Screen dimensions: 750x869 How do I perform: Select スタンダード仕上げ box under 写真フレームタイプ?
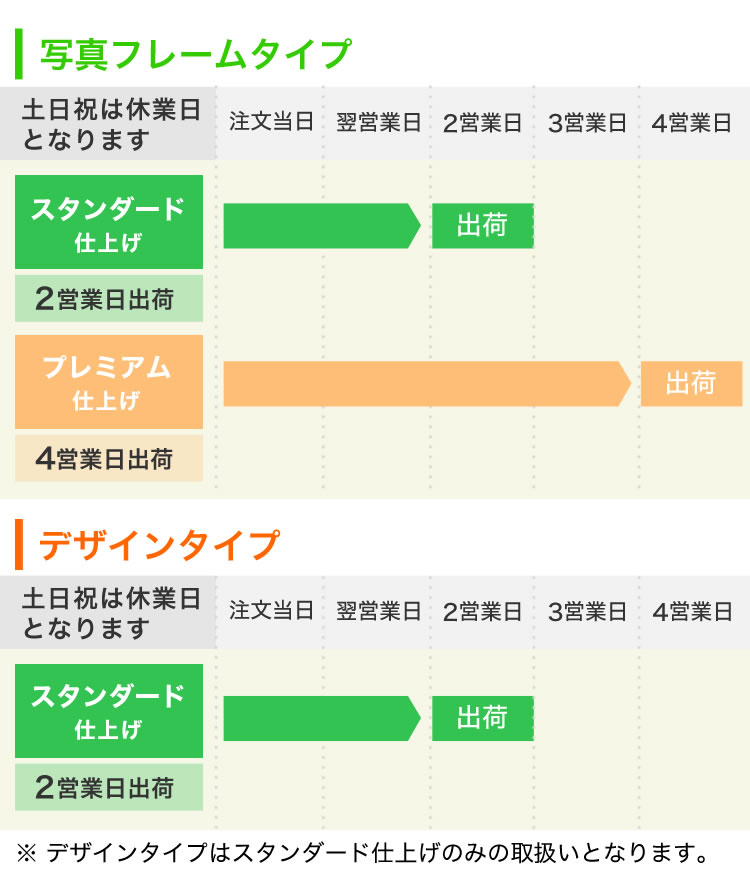coord(109,223)
